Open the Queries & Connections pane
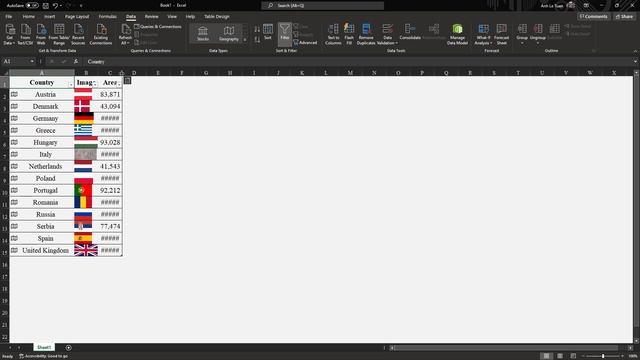640x360 pixels. coord(158,27)
